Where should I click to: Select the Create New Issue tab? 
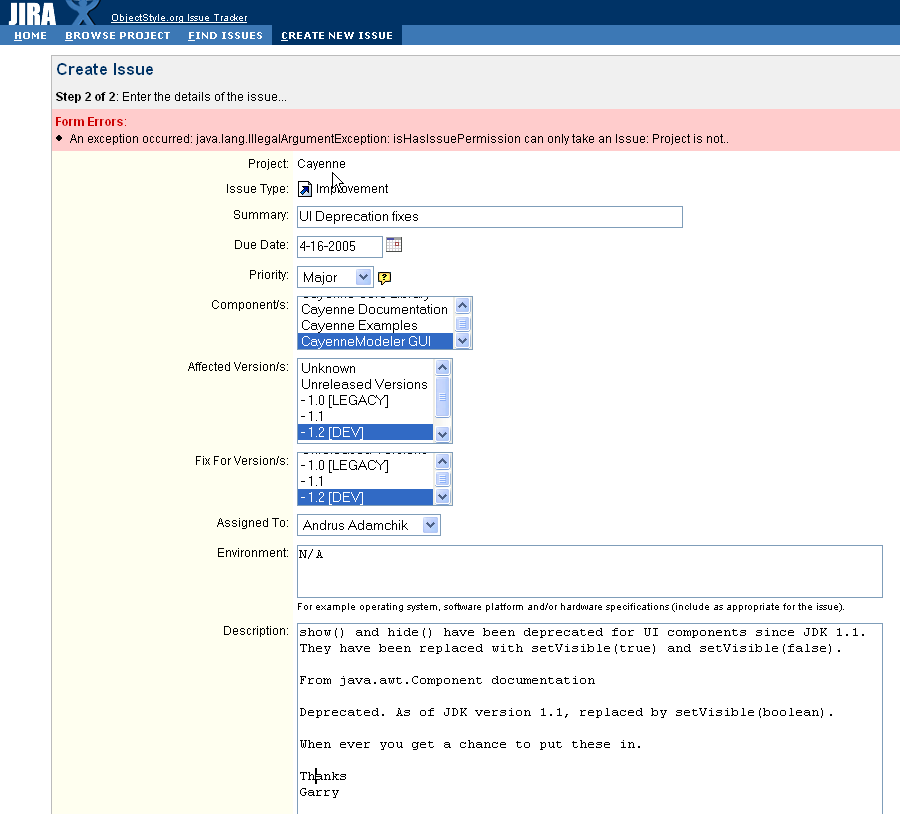click(x=337, y=36)
